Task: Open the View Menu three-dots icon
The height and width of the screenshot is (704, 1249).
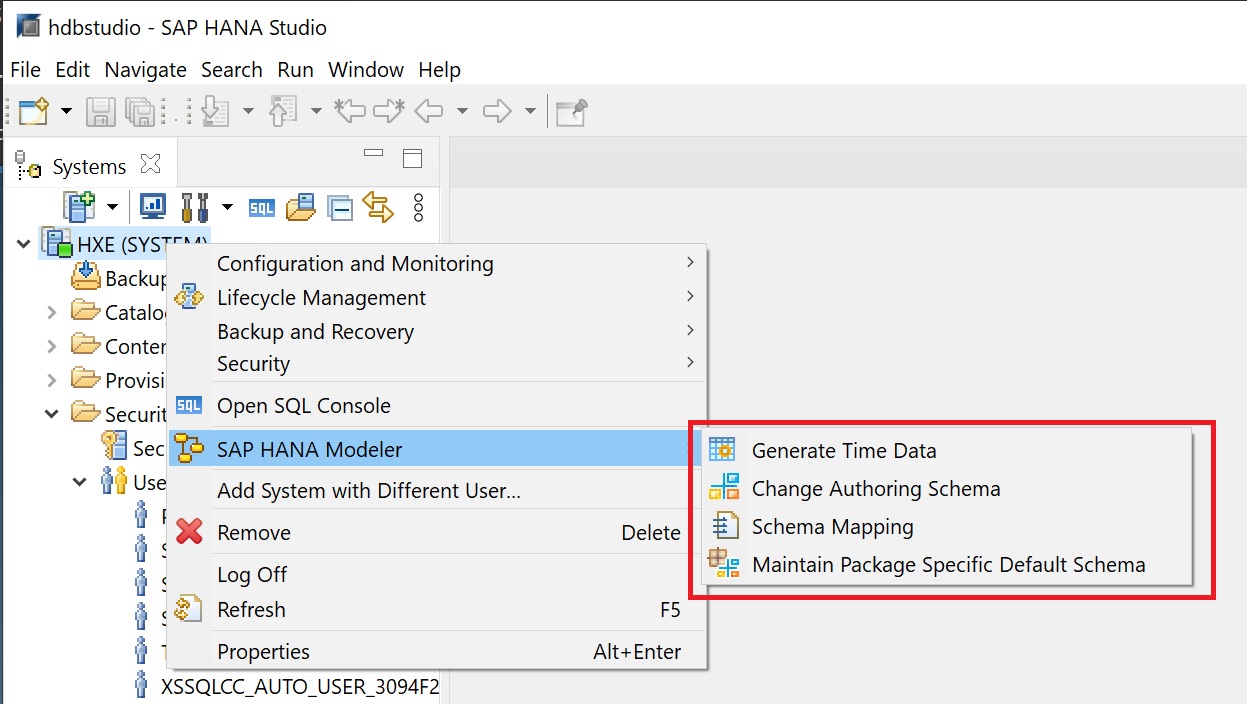Action: click(x=418, y=207)
